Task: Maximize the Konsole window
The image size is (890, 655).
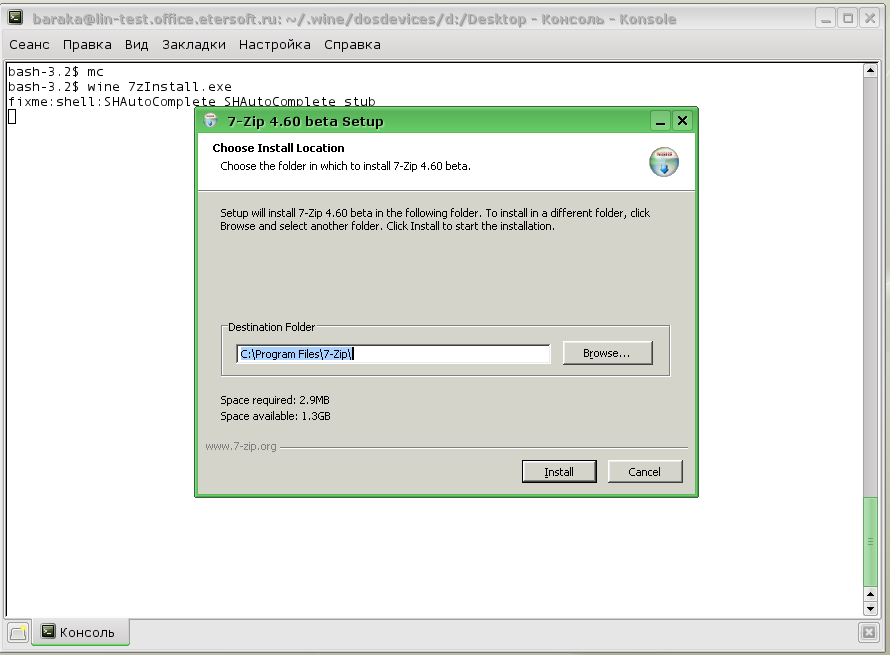Action: tap(848, 19)
